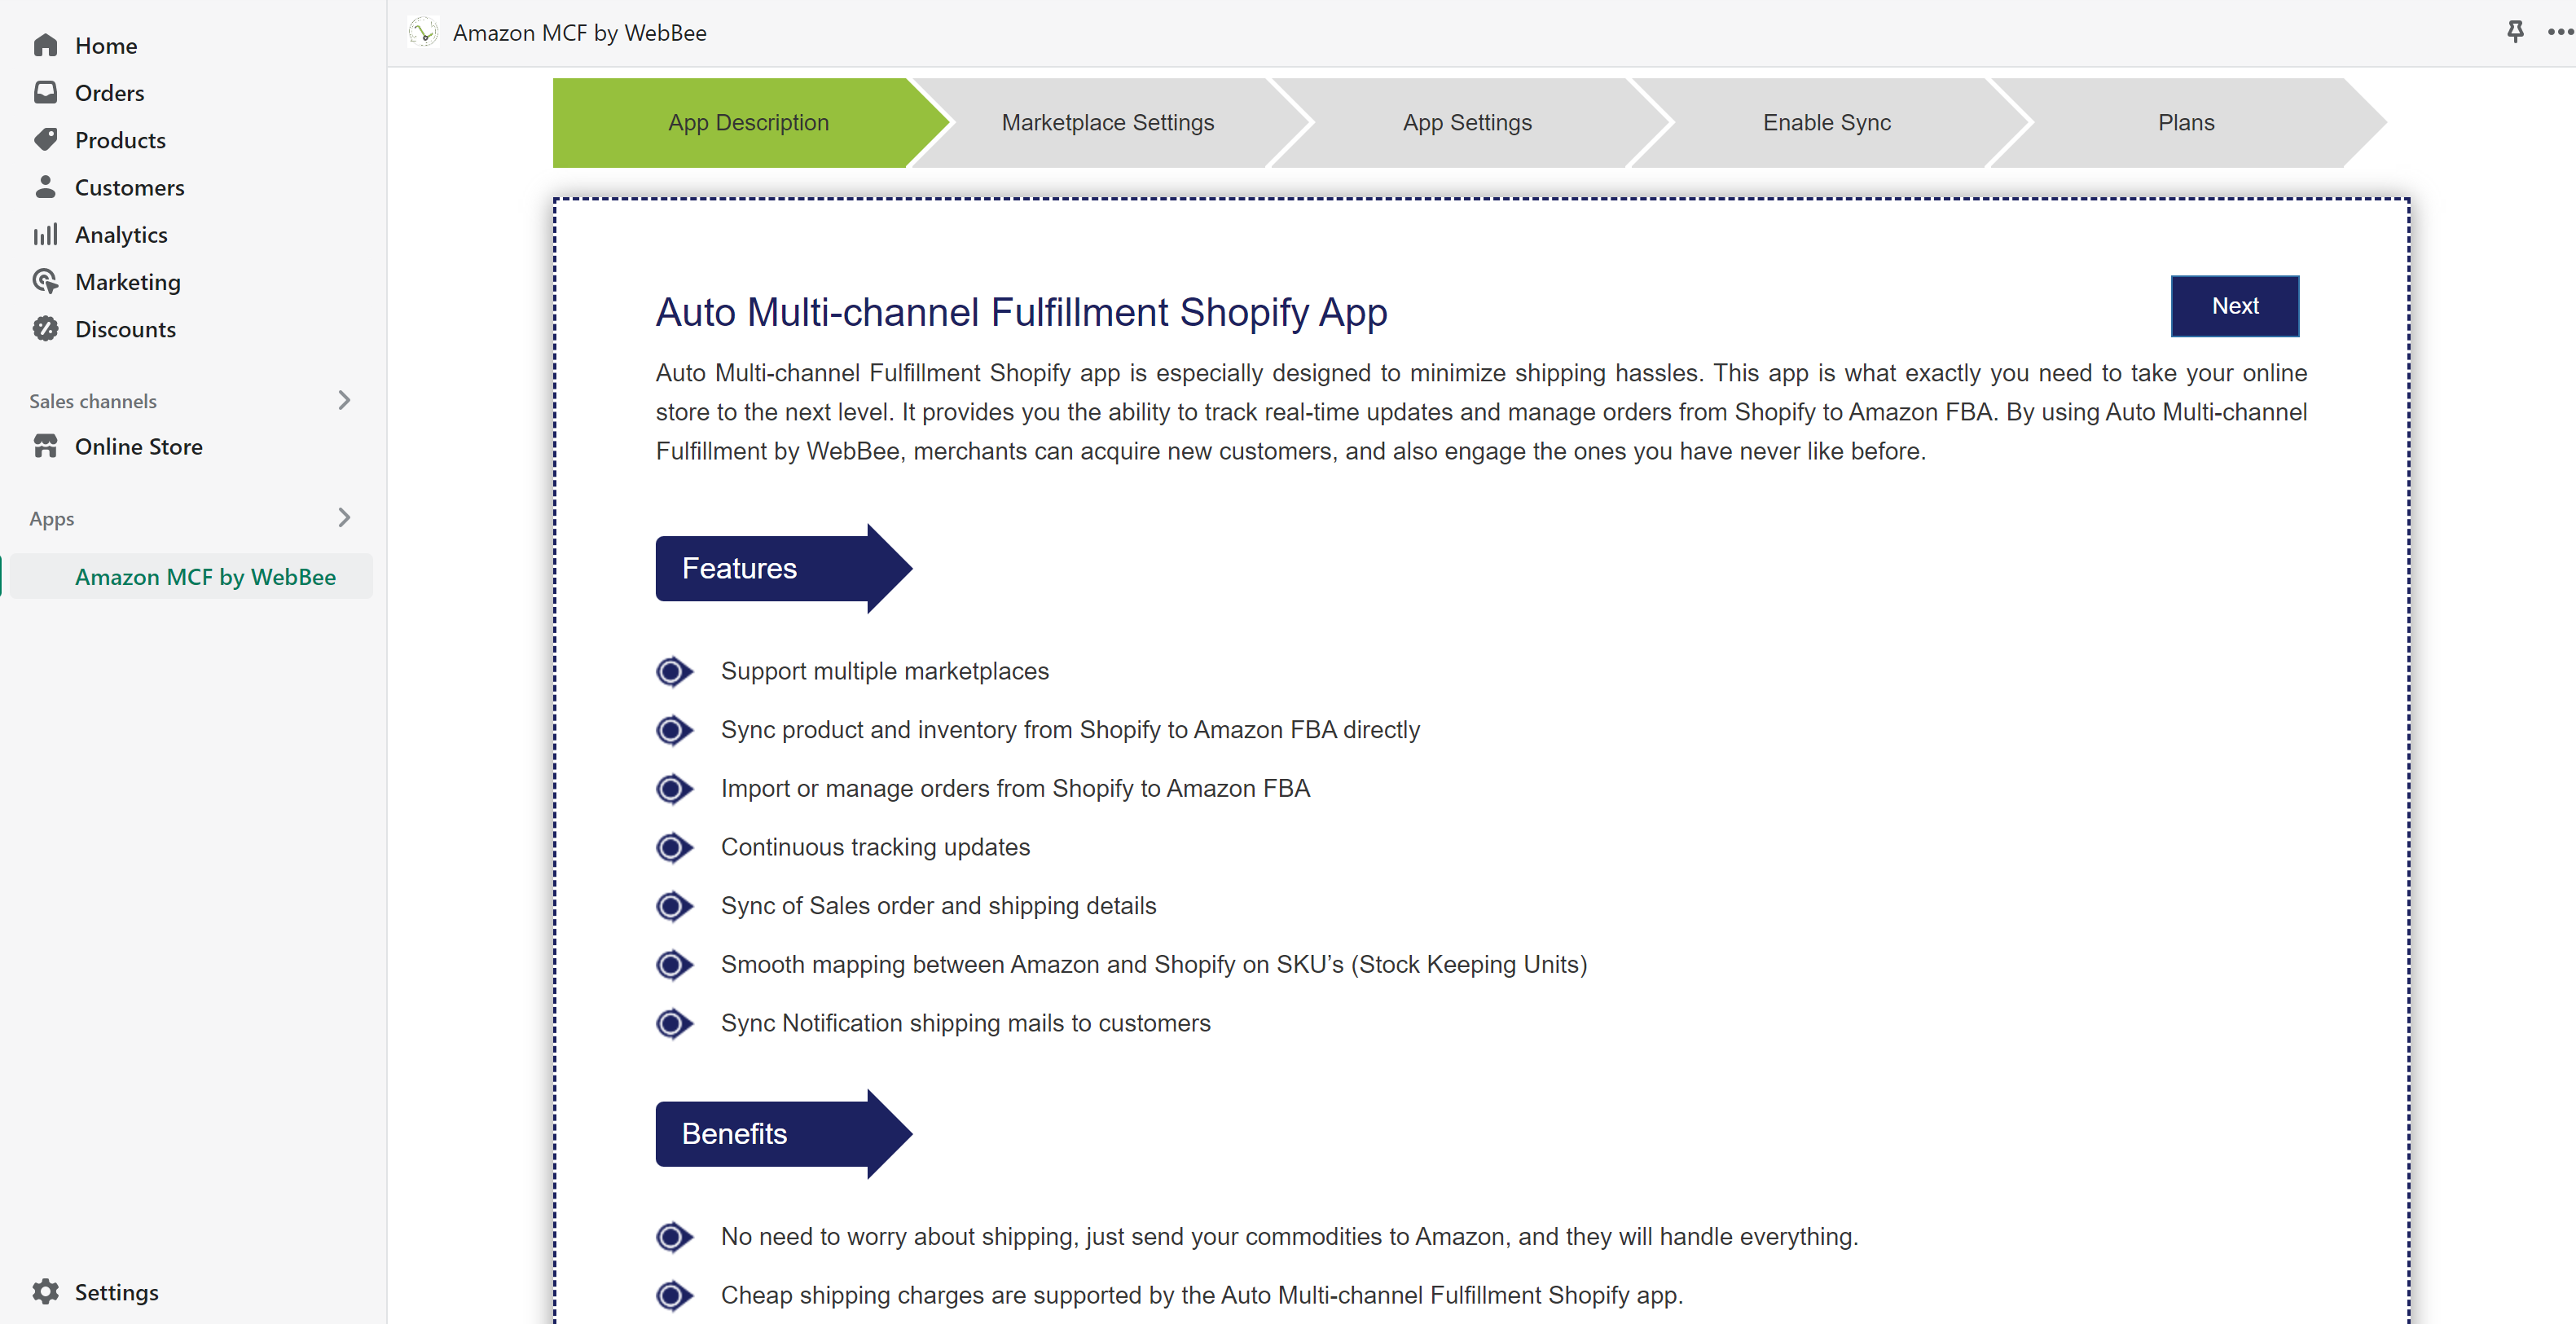Open Settings via the gear icon
The width and height of the screenshot is (2576, 1324).
[x=45, y=1292]
